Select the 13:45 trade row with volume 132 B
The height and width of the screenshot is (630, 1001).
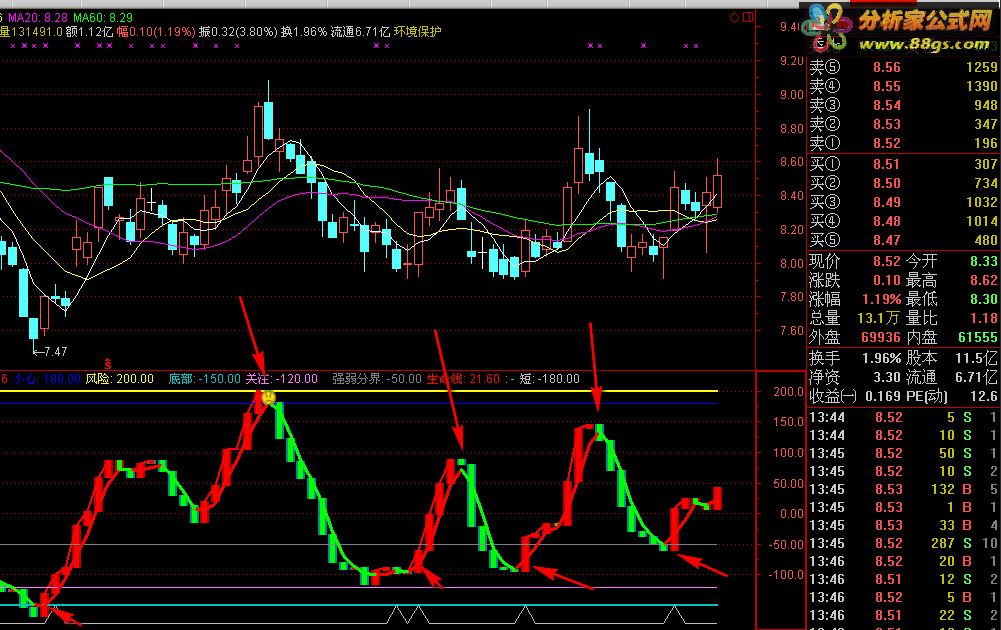[x=903, y=490]
